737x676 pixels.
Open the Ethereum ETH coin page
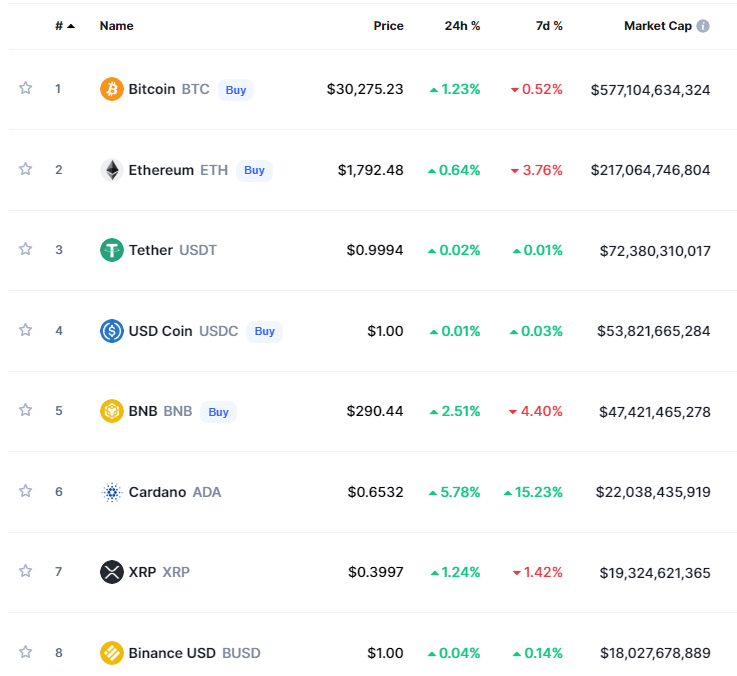click(178, 170)
